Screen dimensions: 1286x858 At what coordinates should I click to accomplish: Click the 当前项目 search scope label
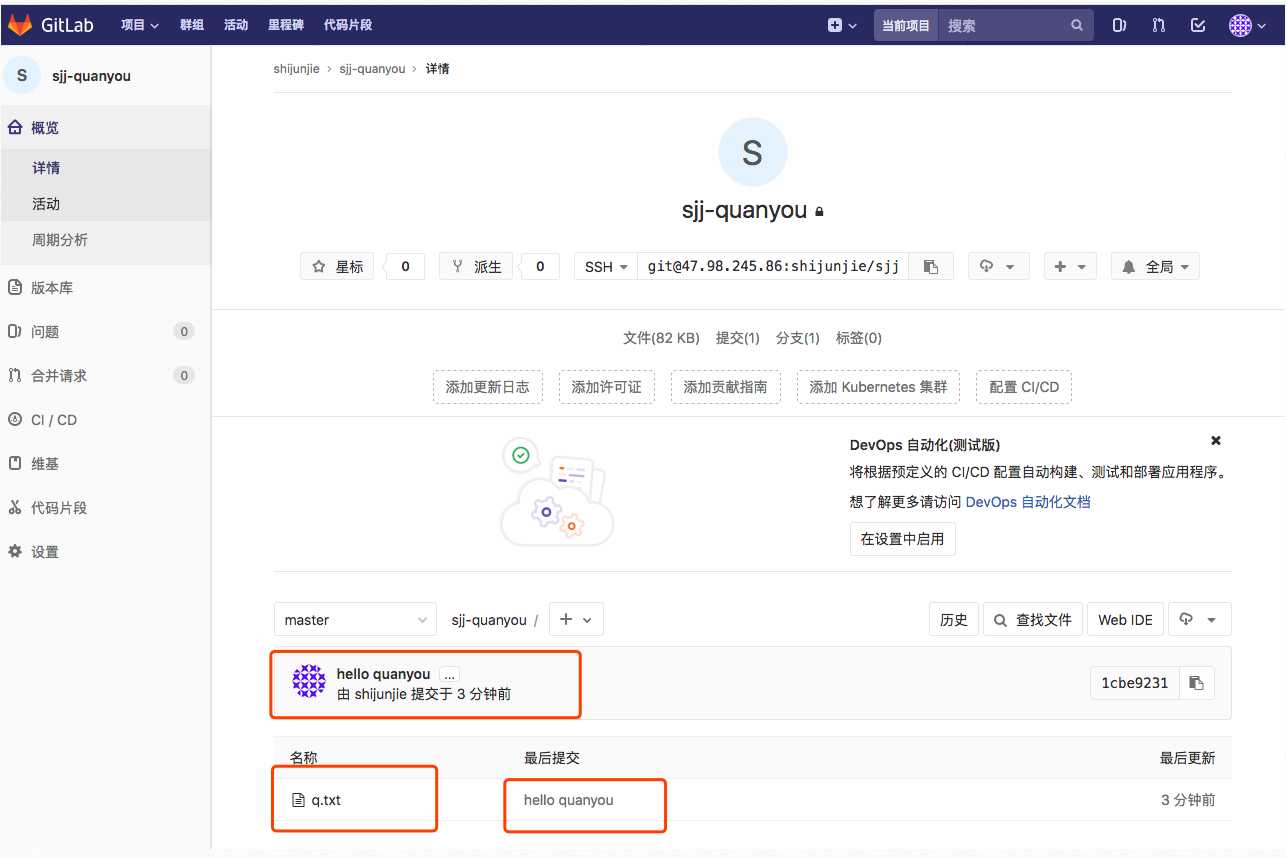tap(906, 26)
